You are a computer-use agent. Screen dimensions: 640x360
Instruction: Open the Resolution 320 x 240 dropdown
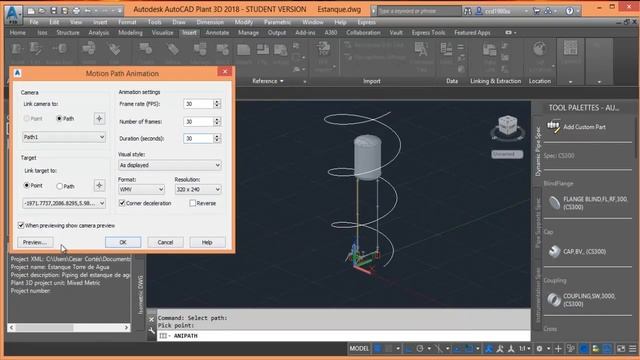[198, 189]
